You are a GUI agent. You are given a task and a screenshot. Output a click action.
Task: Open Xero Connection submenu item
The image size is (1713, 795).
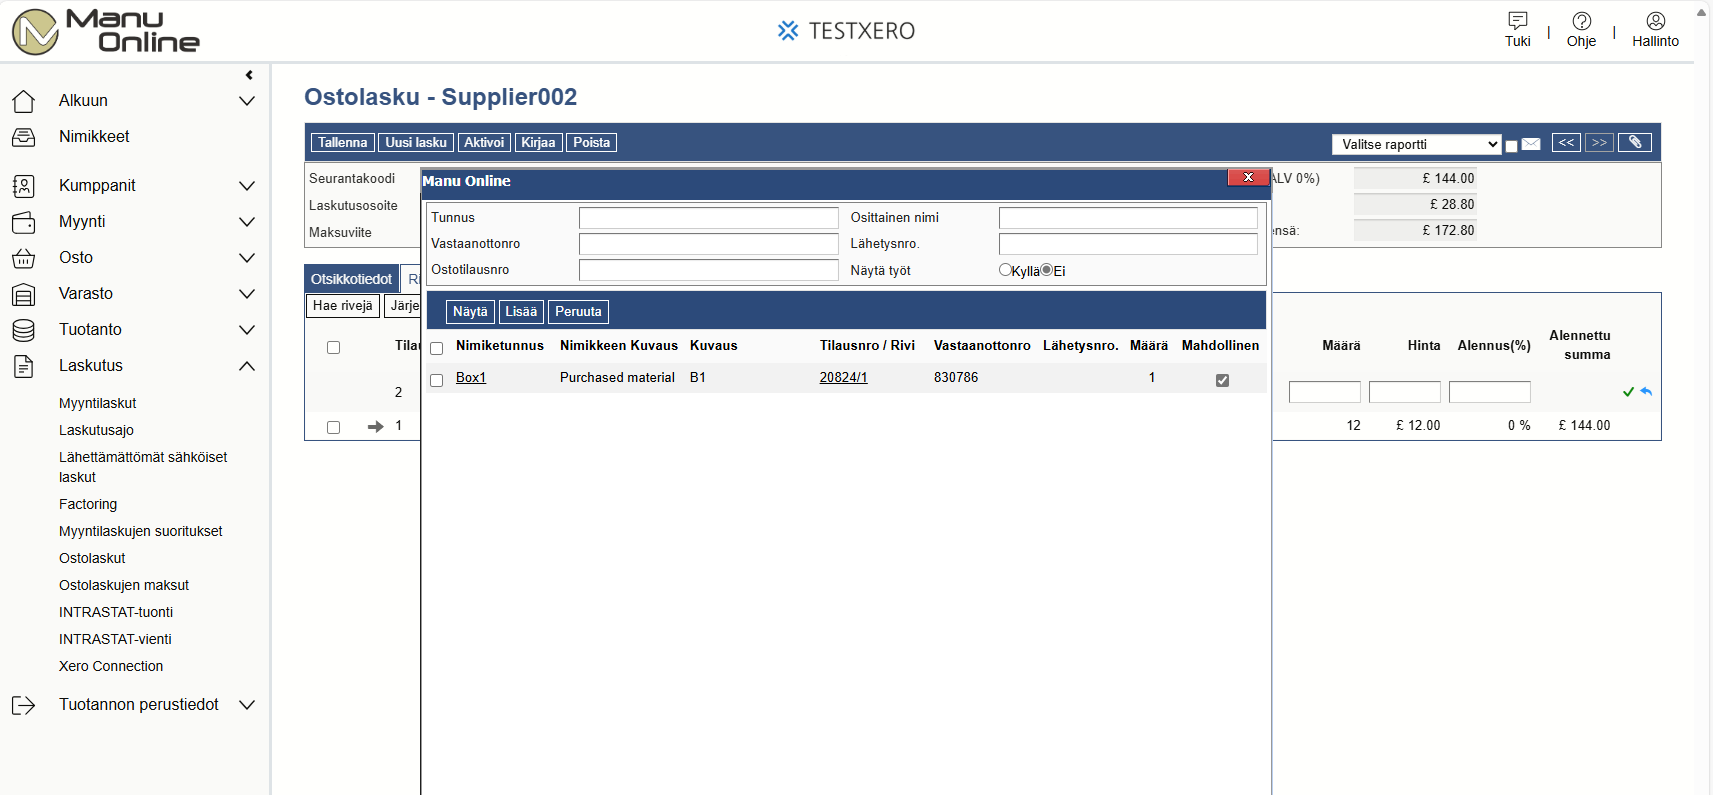pyautogui.click(x=111, y=666)
